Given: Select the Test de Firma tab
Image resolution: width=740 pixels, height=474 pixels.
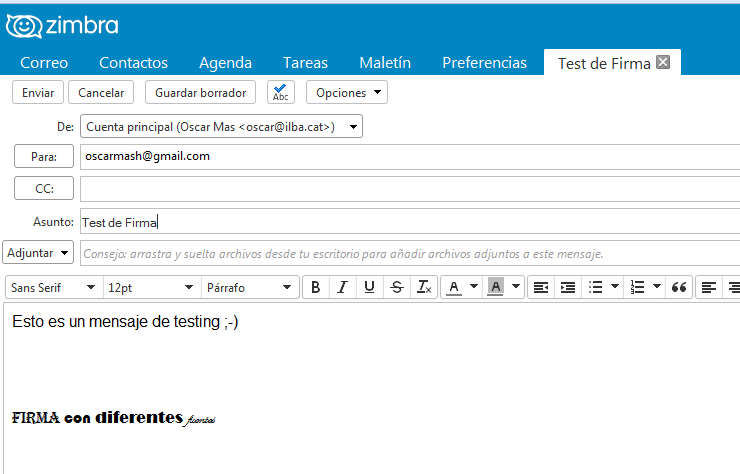Looking at the screenshot, I should coord(604,63).
